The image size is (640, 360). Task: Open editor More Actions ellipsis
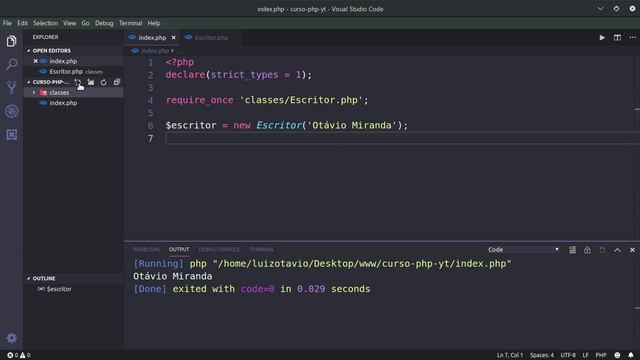click(632, 38)
